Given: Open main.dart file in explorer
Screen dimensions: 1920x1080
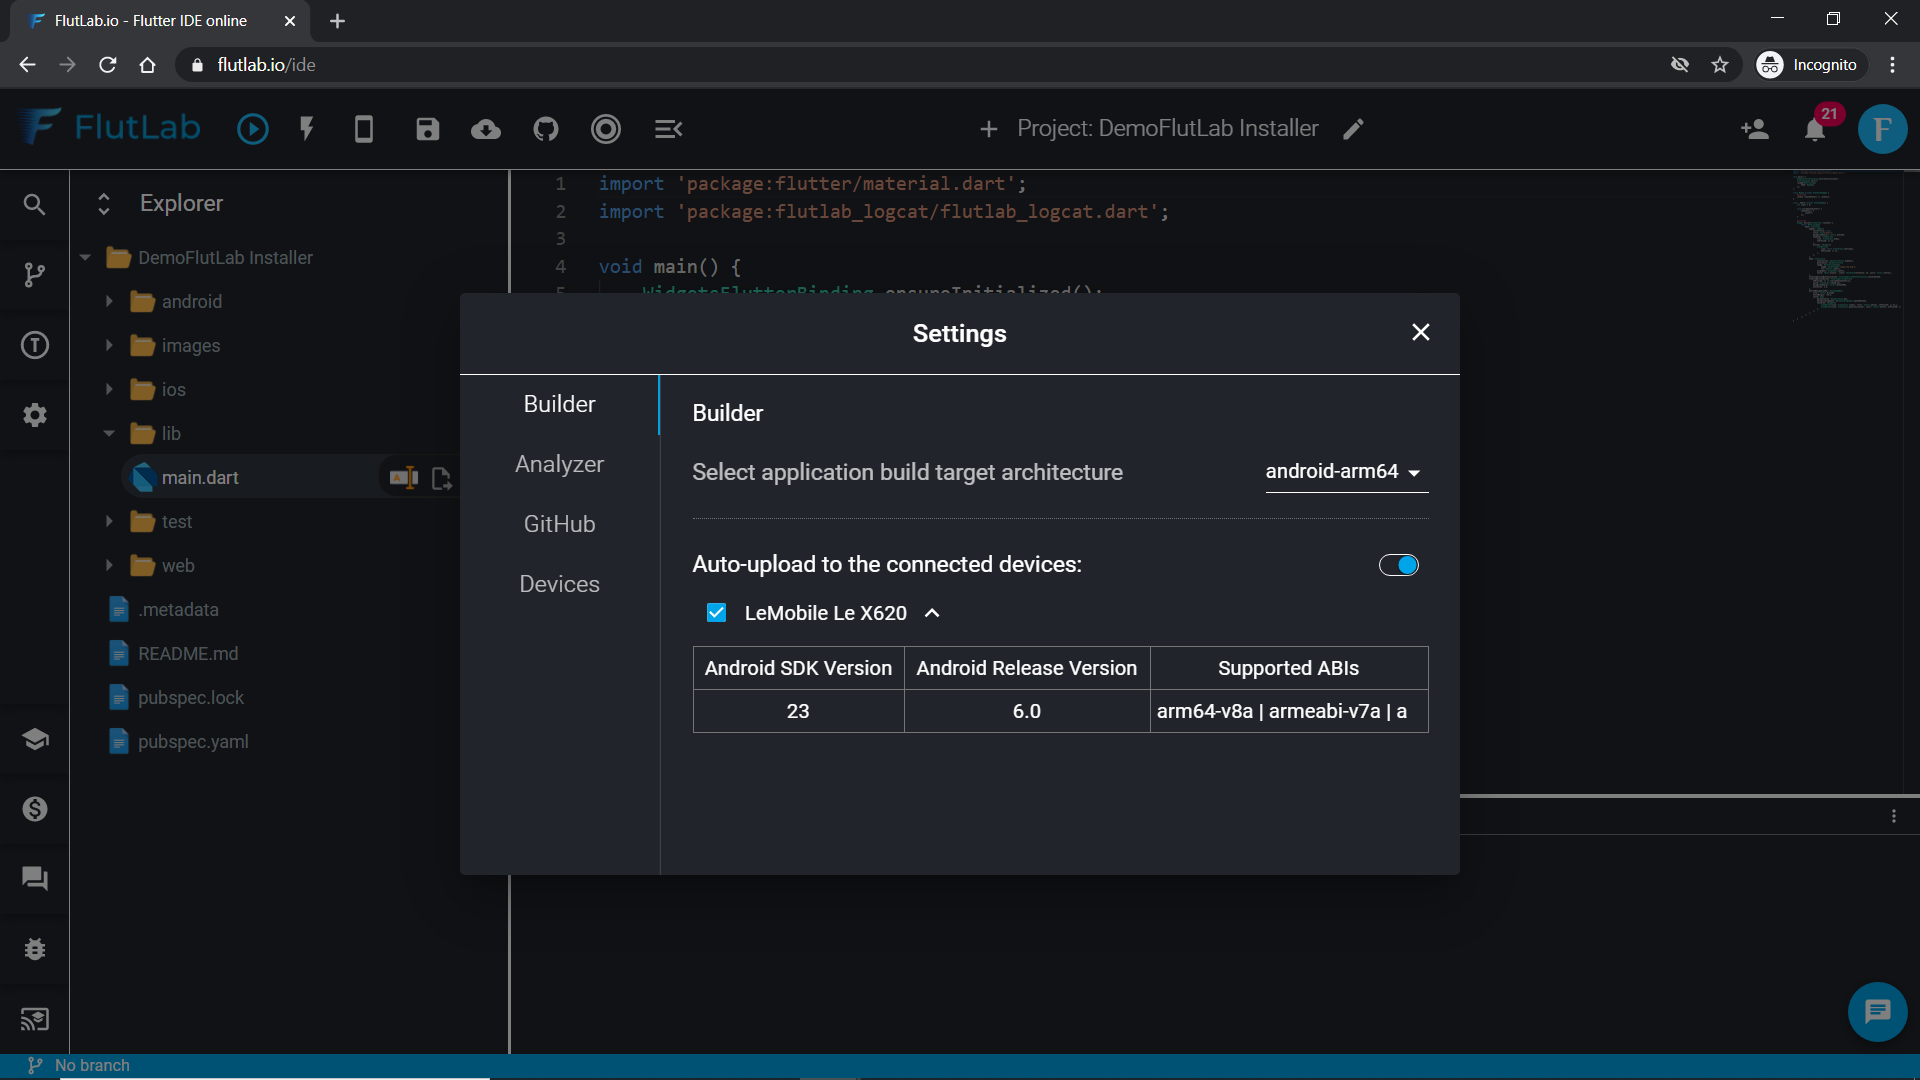Looking at the screenshot, I should (x=200, y=478).
